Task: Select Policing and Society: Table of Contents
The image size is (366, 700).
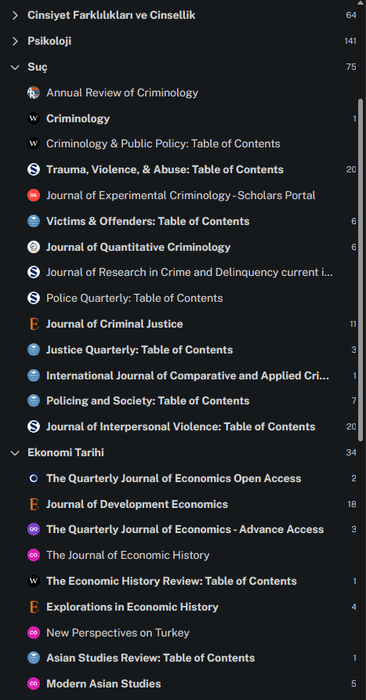Action: (148, 401)
